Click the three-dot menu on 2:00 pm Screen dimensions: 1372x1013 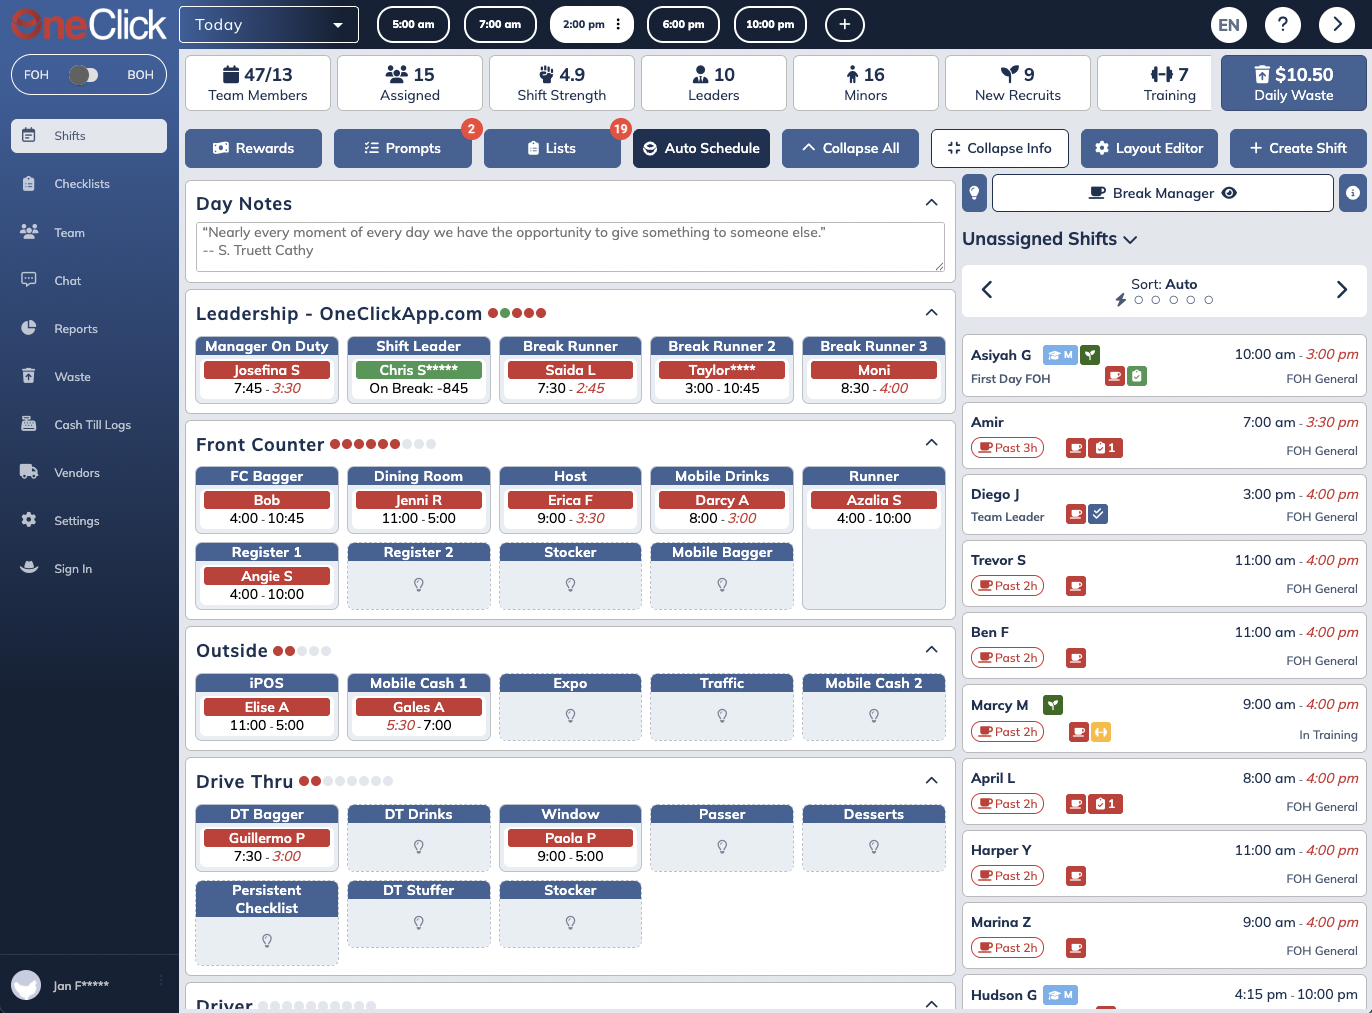[x=618, y=24]
